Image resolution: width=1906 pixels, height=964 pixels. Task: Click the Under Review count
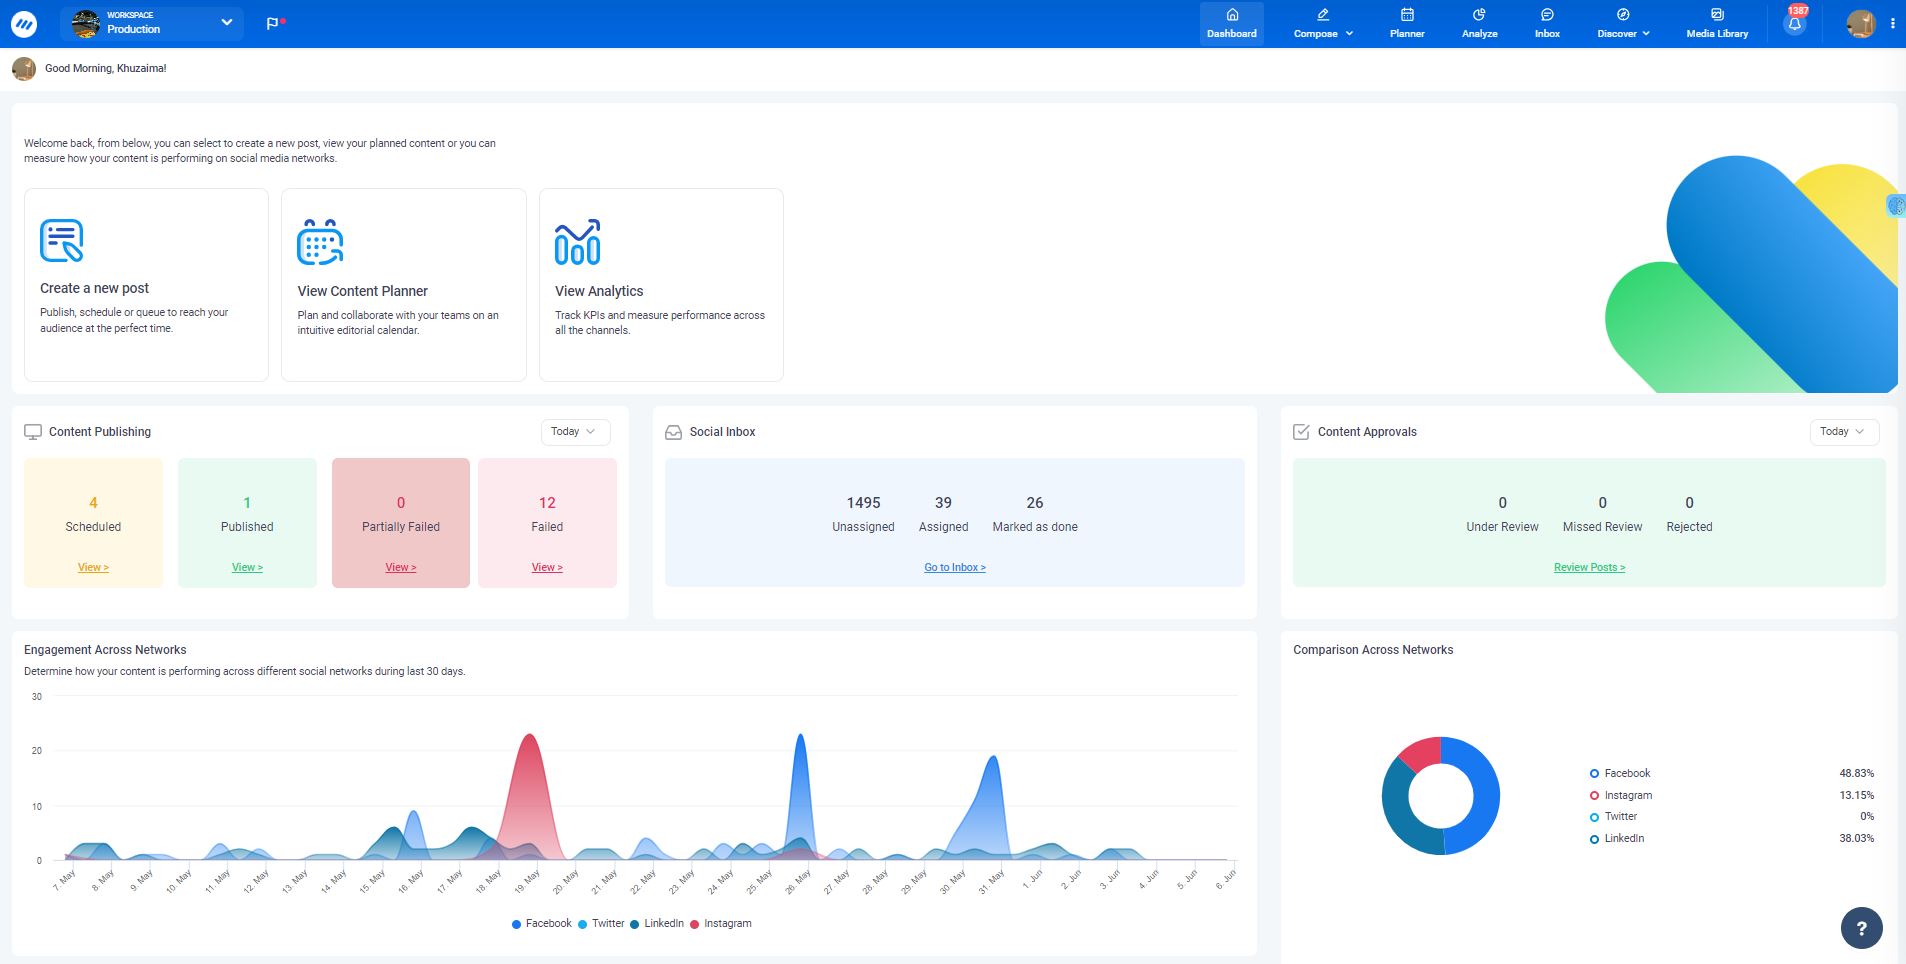[x=1502, y=503]
